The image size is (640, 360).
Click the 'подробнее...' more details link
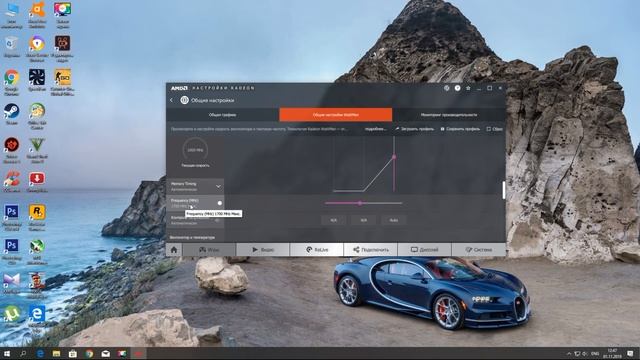pyautogui.click(x=375, y=129)
